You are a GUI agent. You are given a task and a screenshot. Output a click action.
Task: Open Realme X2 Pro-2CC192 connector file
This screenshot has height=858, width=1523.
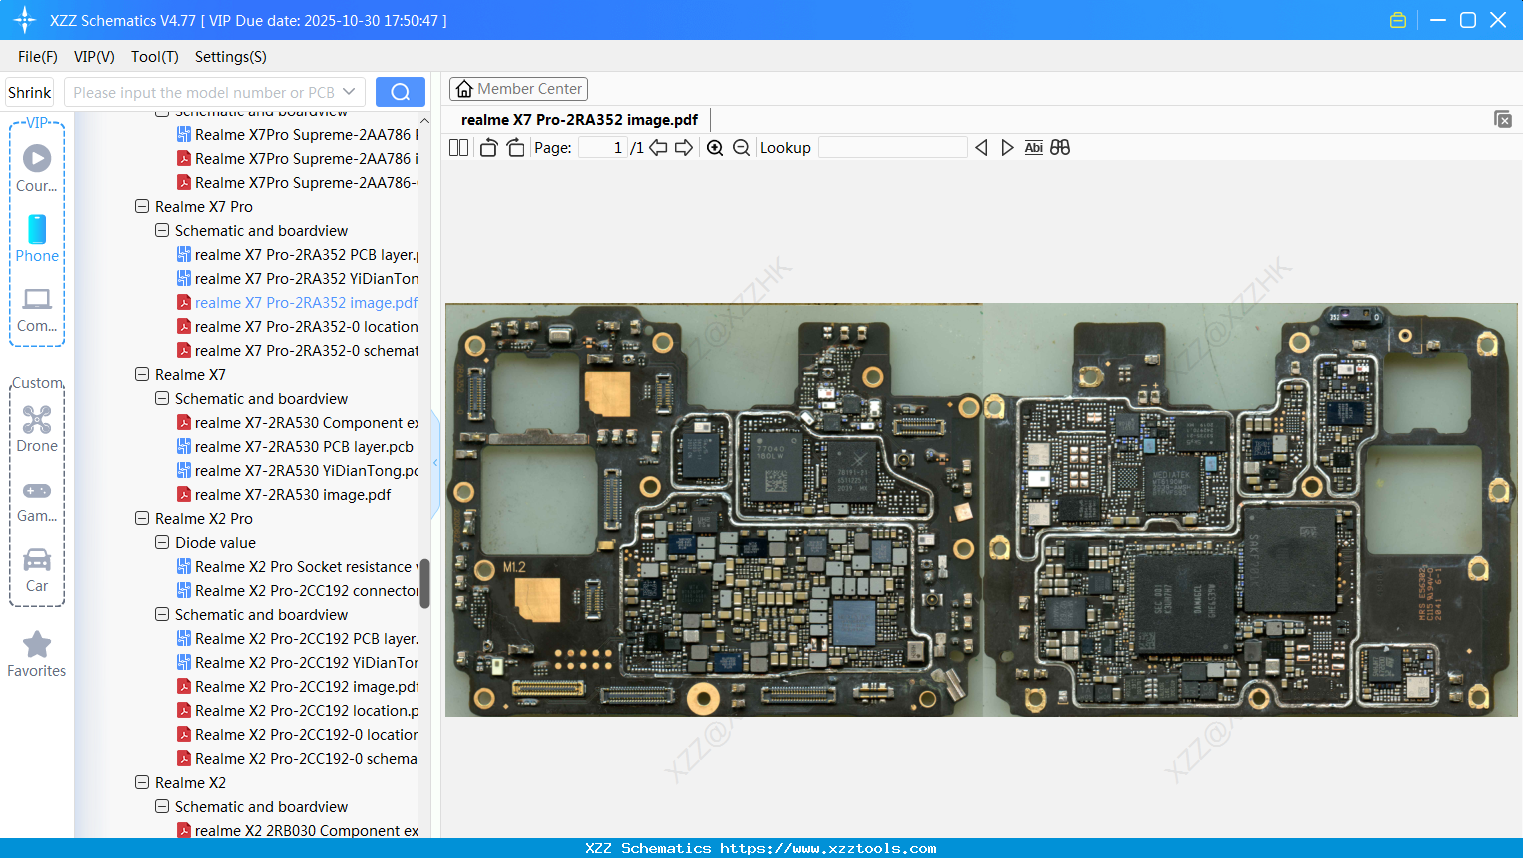(298, 591)
